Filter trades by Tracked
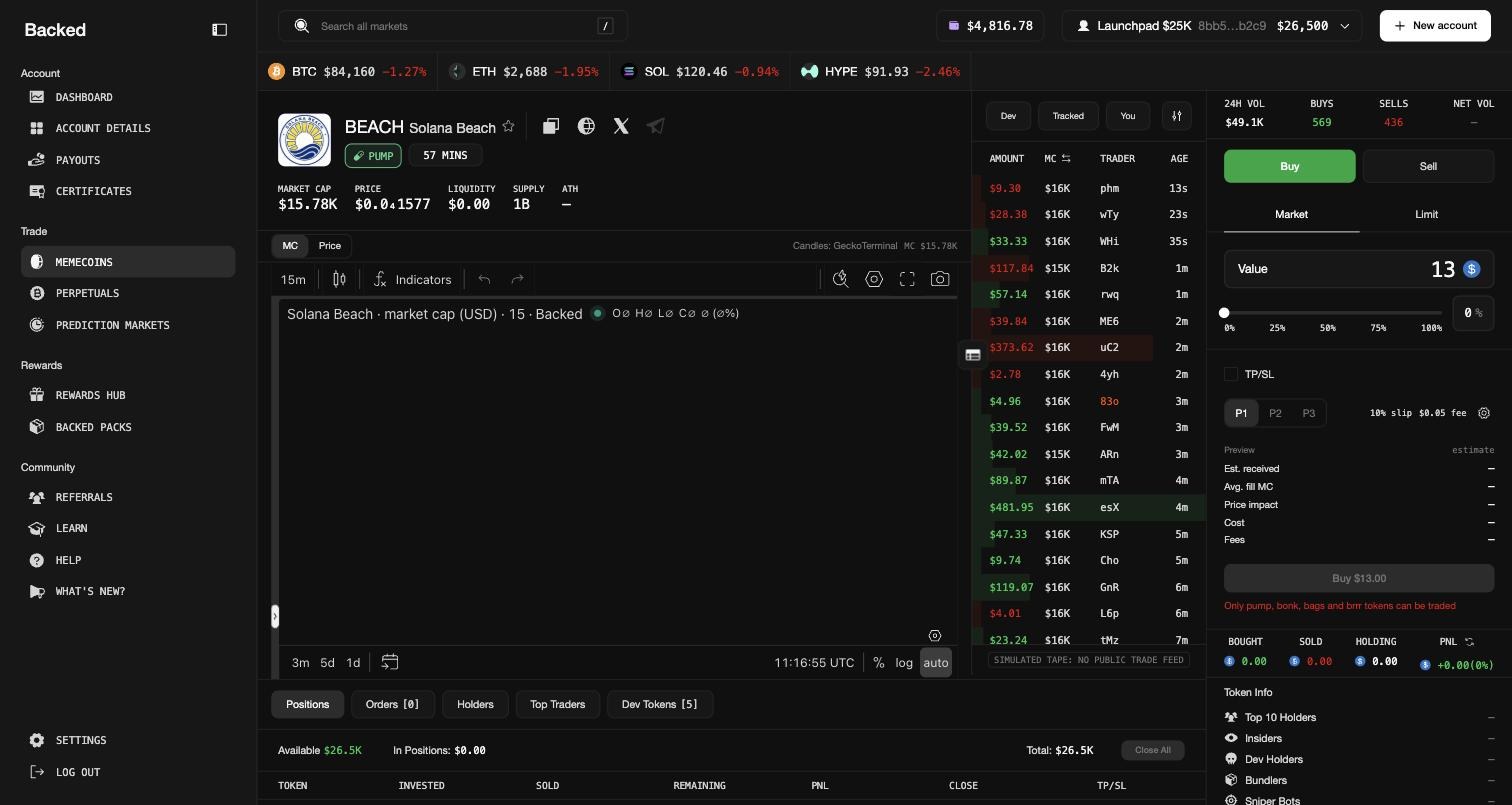This screenshot has height=805, width=1512. click(1068, 116)
